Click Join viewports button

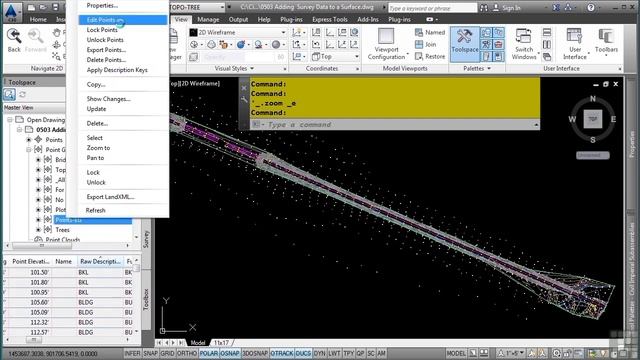426,44
